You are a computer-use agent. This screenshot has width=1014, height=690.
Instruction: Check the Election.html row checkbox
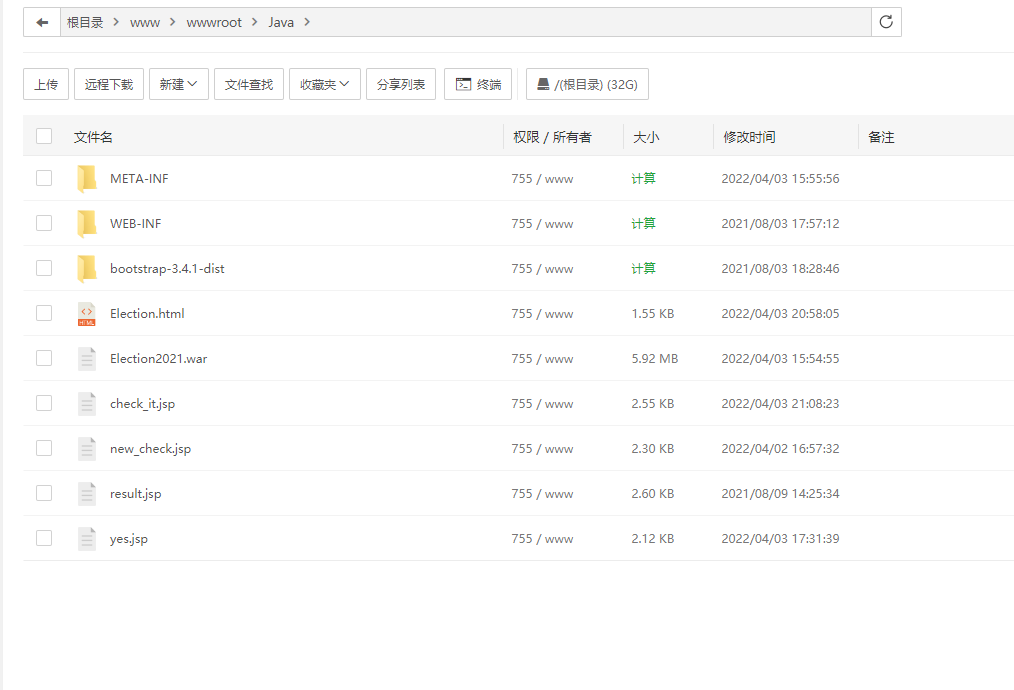tap(44, 313)
